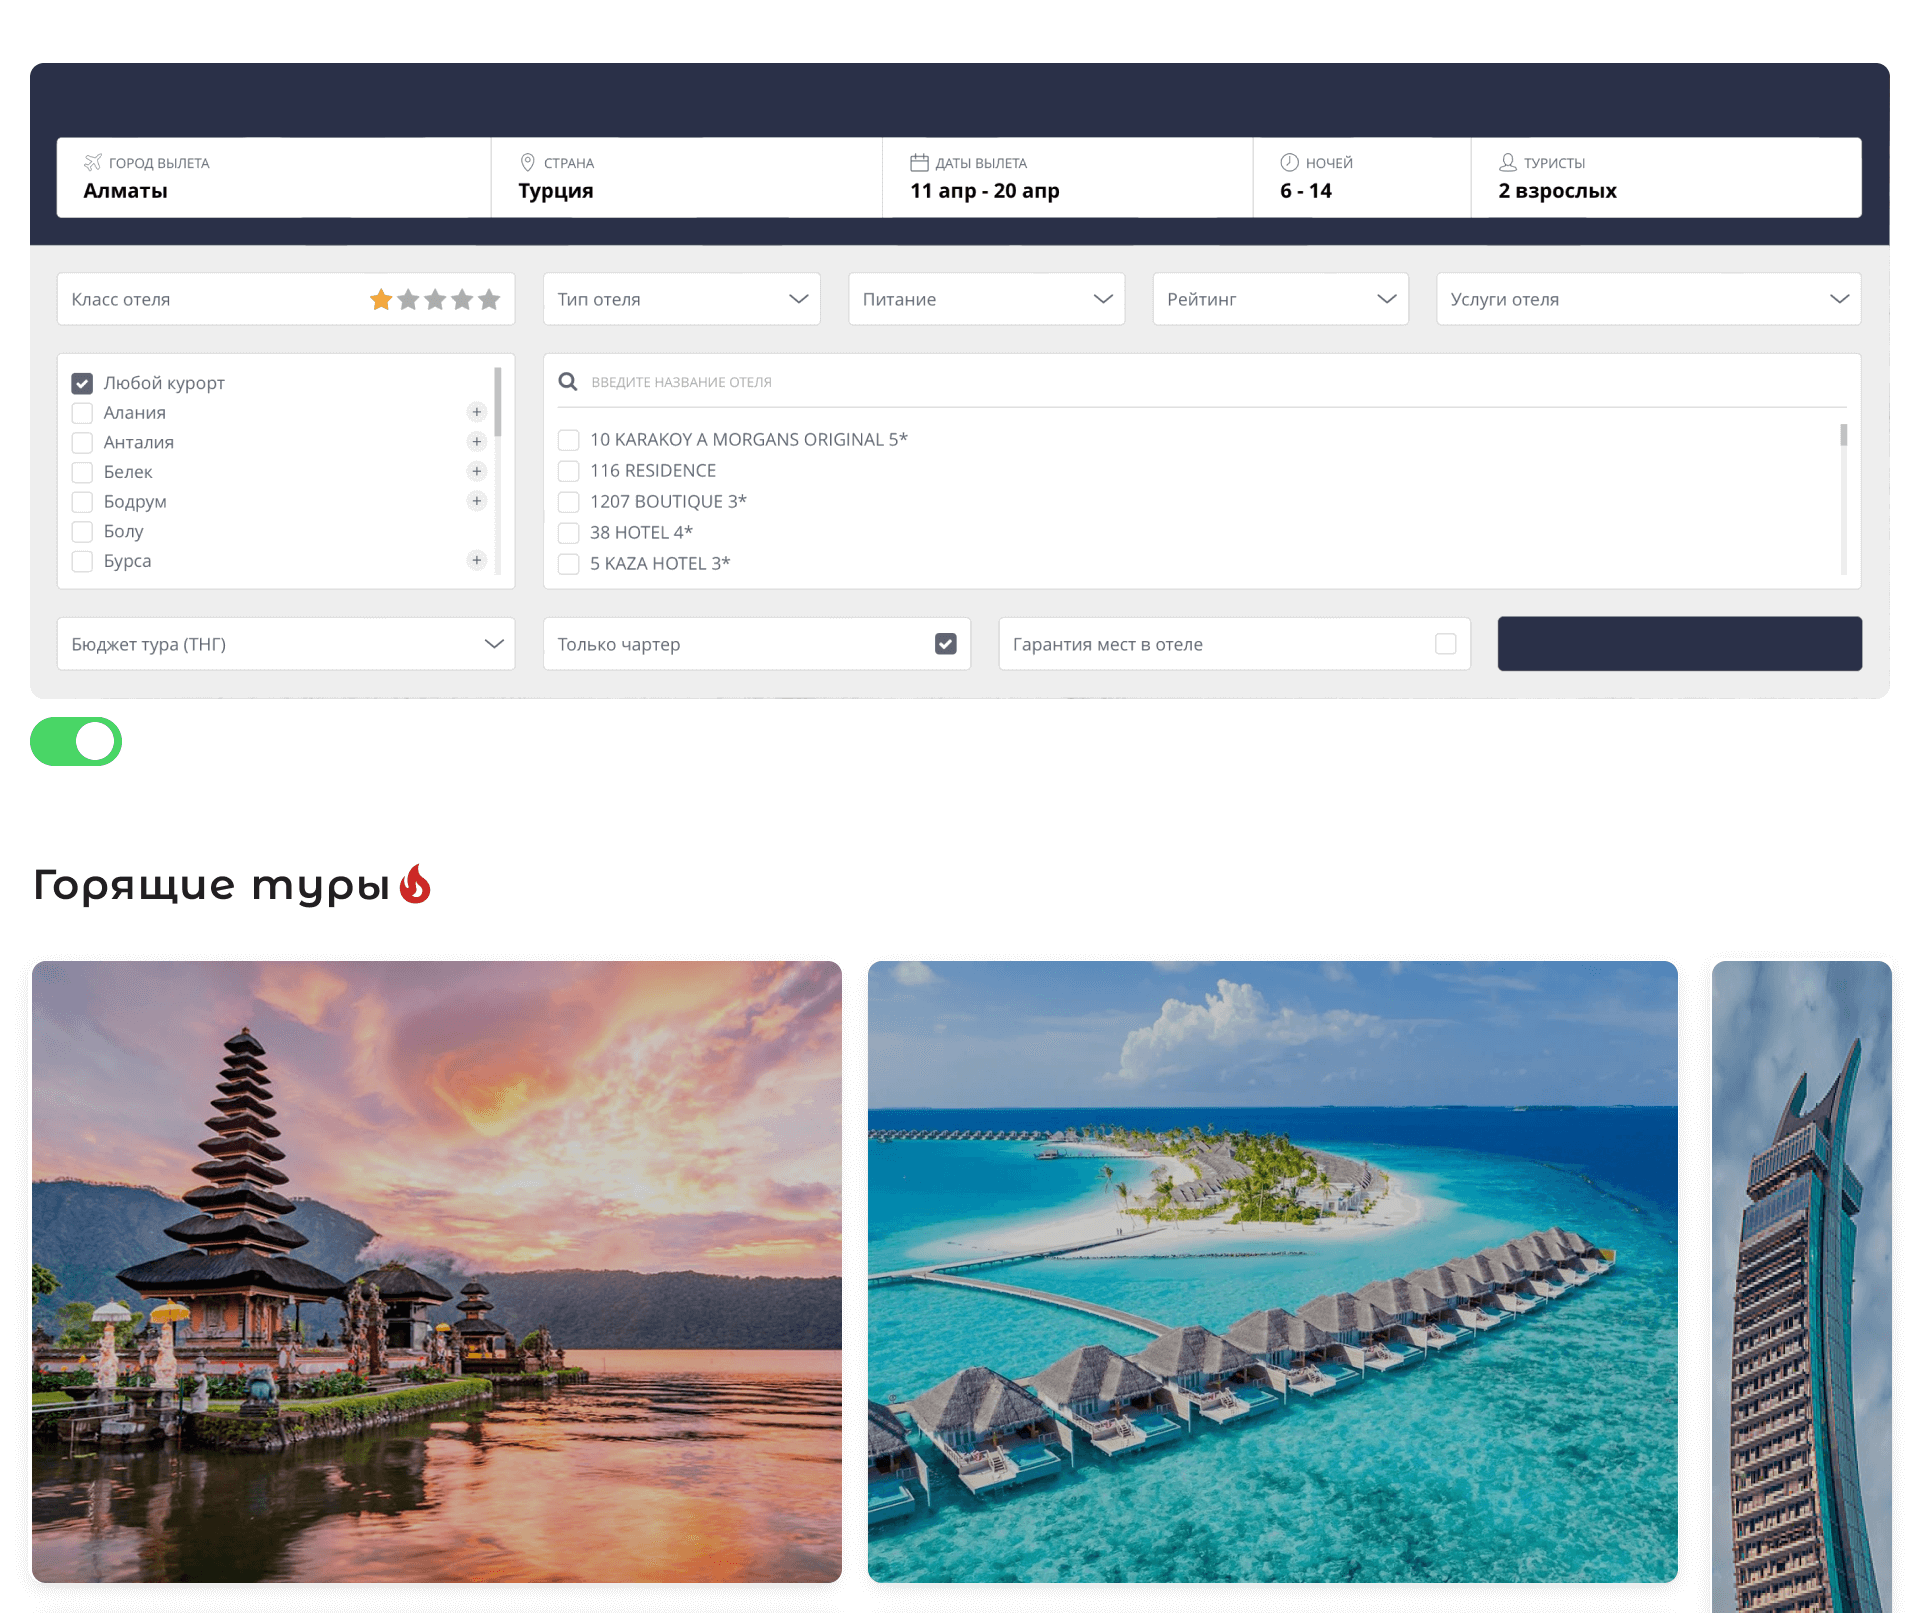This screenshot has width=1920, height=1613.
Task: Select the third star in Класс отеля
Action: 435,299
